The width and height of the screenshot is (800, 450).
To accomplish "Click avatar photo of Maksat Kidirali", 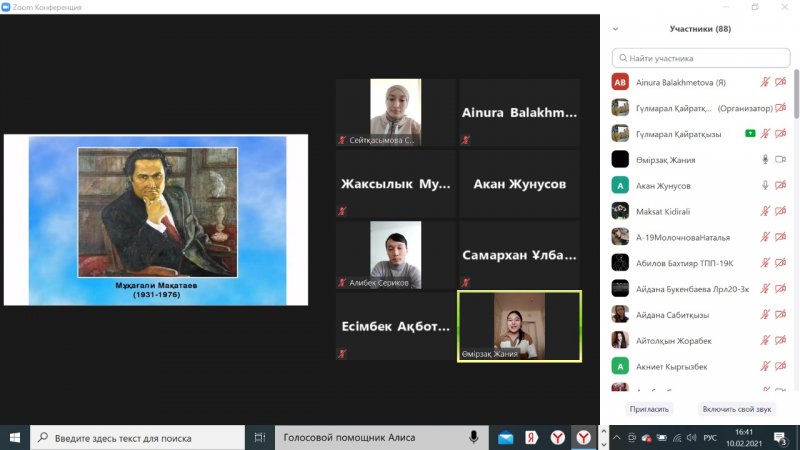I will tap(620, 211).
